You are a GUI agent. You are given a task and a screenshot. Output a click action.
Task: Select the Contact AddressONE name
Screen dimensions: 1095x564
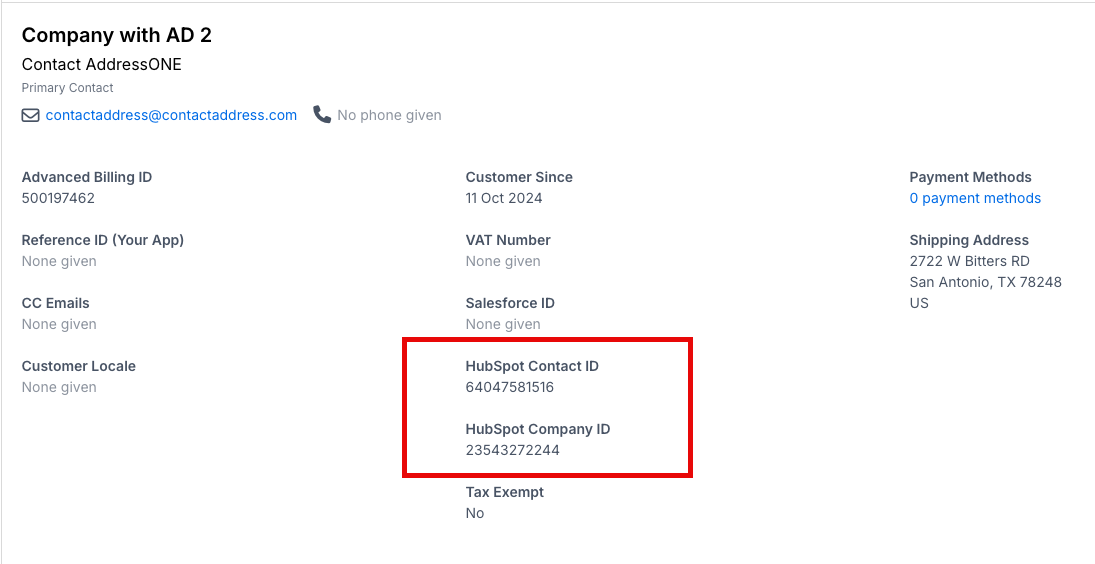(102, 64)
